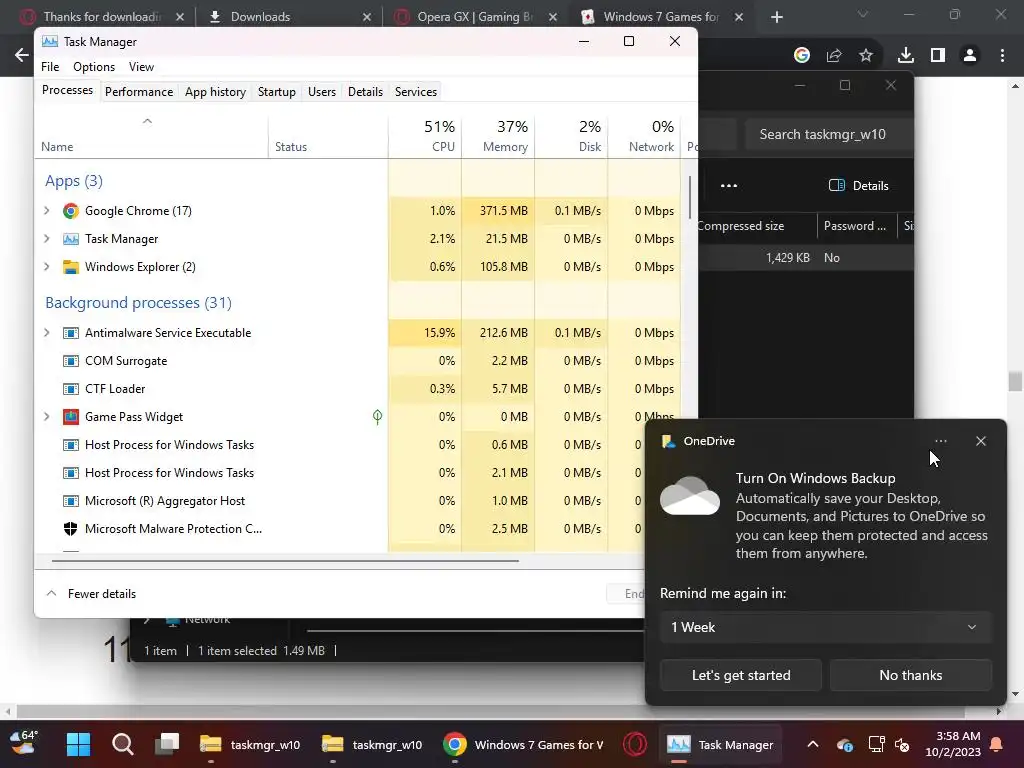Viewport: 1024px width, 768px height.
Task: Toggle the Details pane in File Explorer
Action: pyautogui.click(x=859, y=186)
